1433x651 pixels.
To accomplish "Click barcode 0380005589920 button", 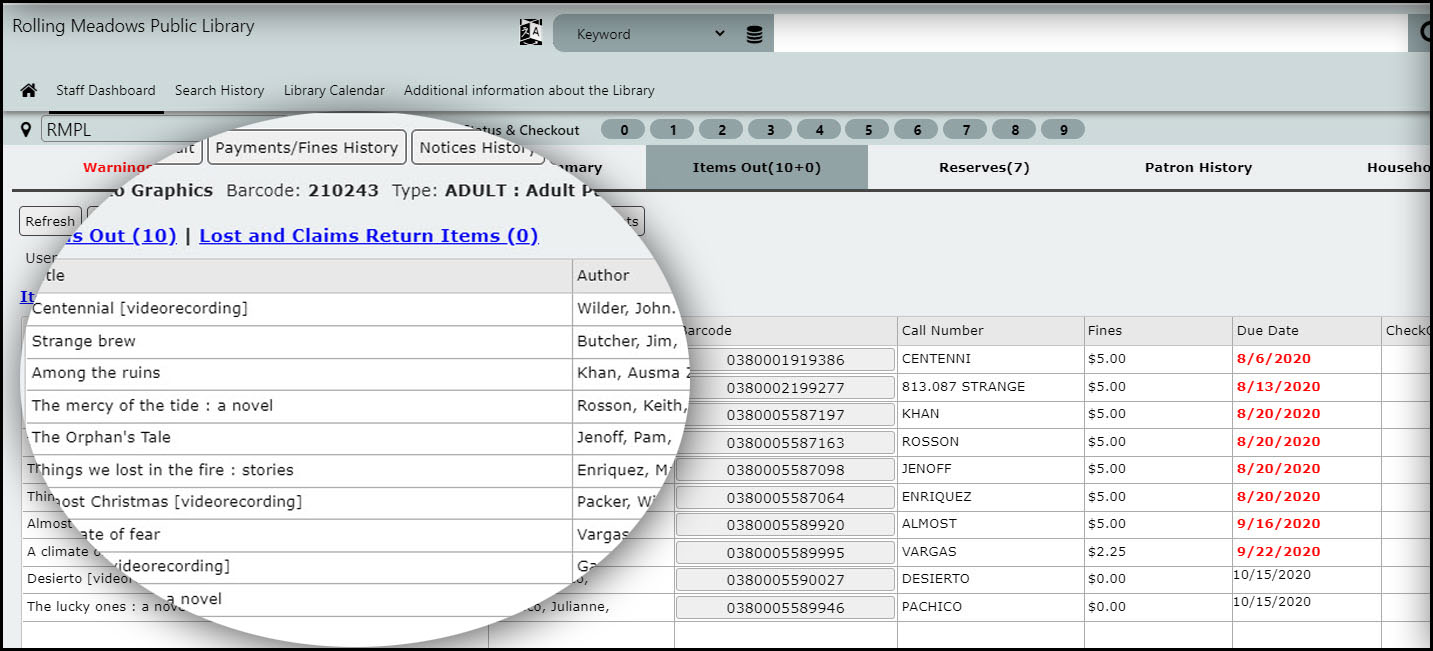I will pyautogui.click(x=785, y=525).
